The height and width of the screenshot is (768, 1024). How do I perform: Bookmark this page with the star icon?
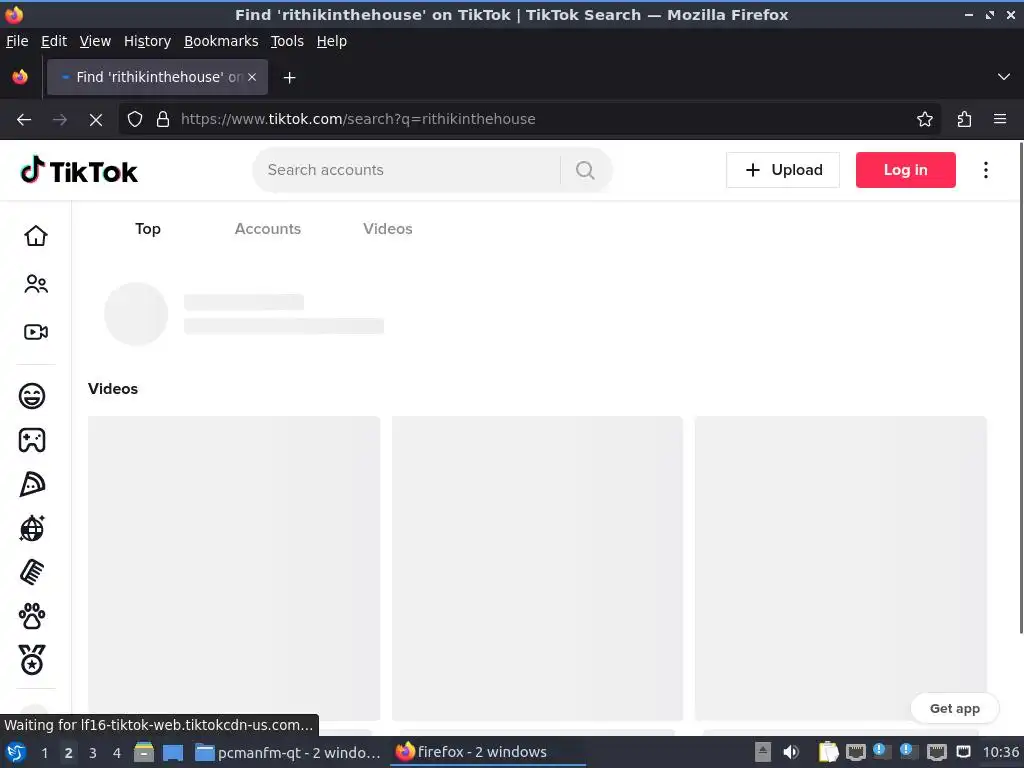(x=925, y=119)
